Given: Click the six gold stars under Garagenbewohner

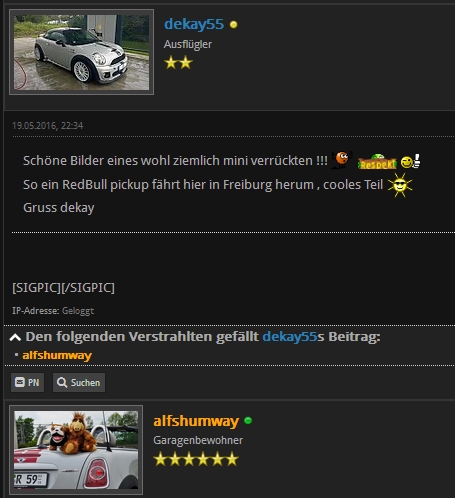Looking at the screenshot, I should point(196,459).
